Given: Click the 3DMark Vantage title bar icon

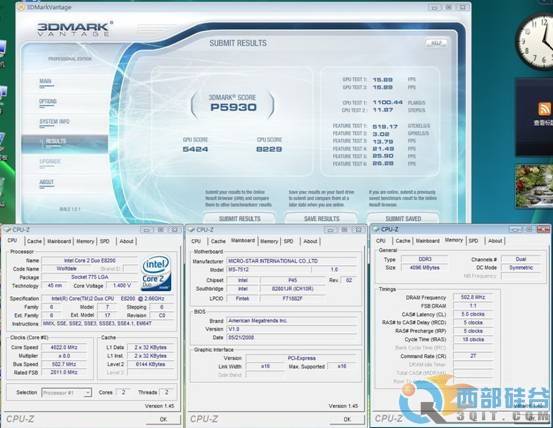Looking at the screenshot, I should tap(21, 7).
